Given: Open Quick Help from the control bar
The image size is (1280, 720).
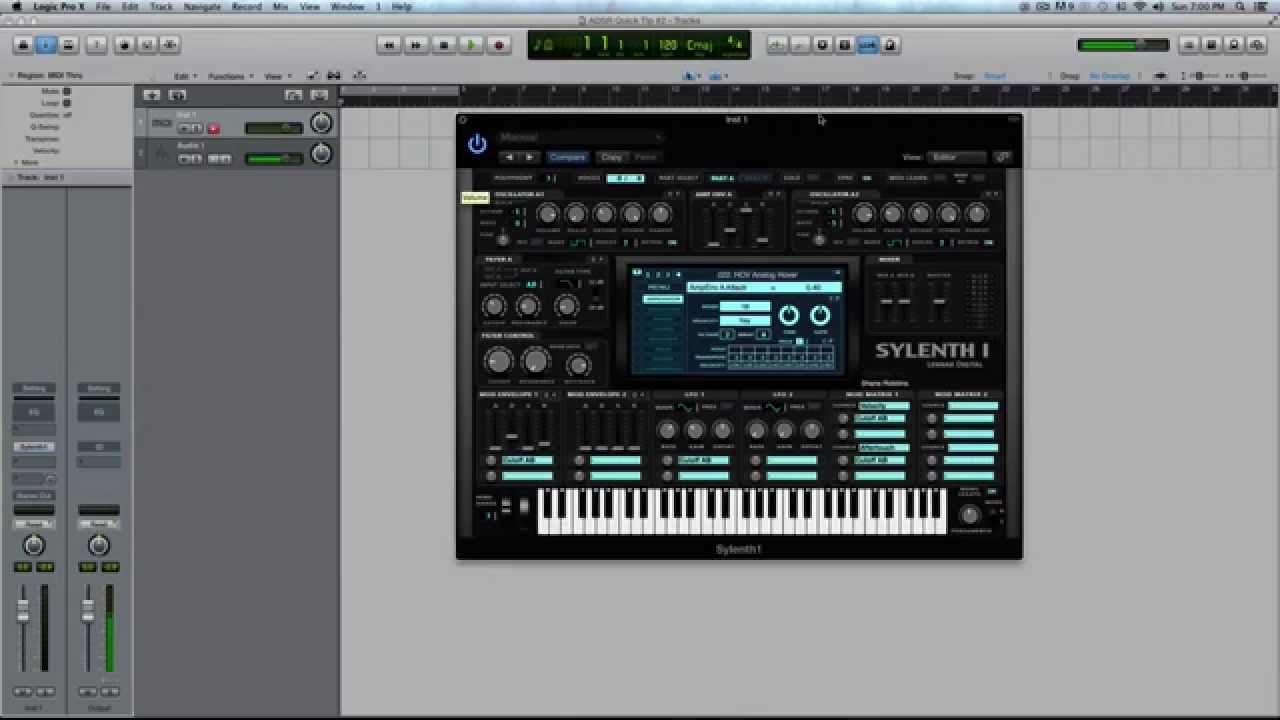Looking at the screenshot, I should (96, 45).
